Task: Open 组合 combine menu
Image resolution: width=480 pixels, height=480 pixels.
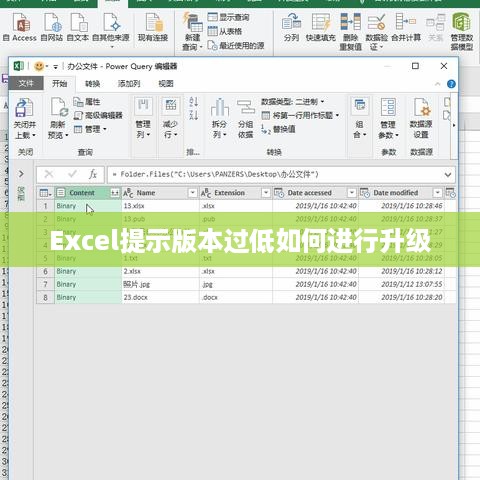Action: [x=360, y=119]
